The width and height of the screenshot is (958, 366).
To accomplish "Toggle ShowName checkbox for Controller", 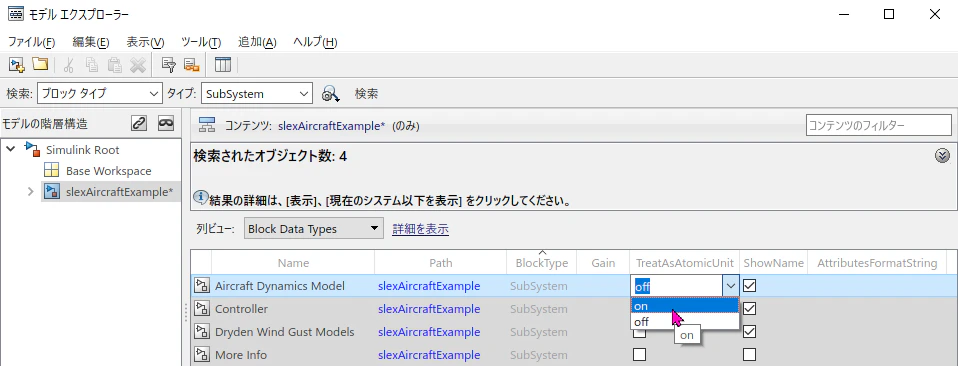I will [x=750, y=309].
